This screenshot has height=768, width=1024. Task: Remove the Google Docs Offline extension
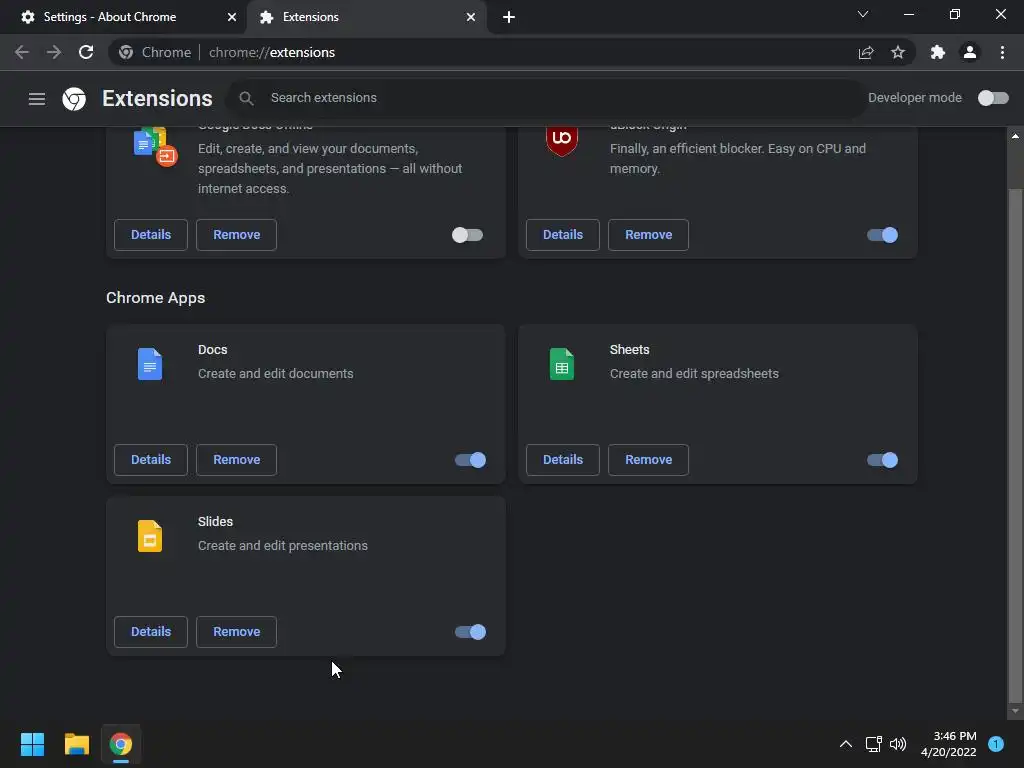click(x=236, y=235)
